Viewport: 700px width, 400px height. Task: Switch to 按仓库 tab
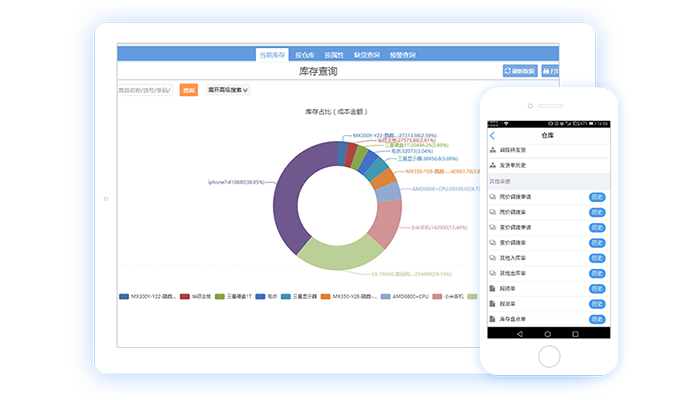[304, 55]
